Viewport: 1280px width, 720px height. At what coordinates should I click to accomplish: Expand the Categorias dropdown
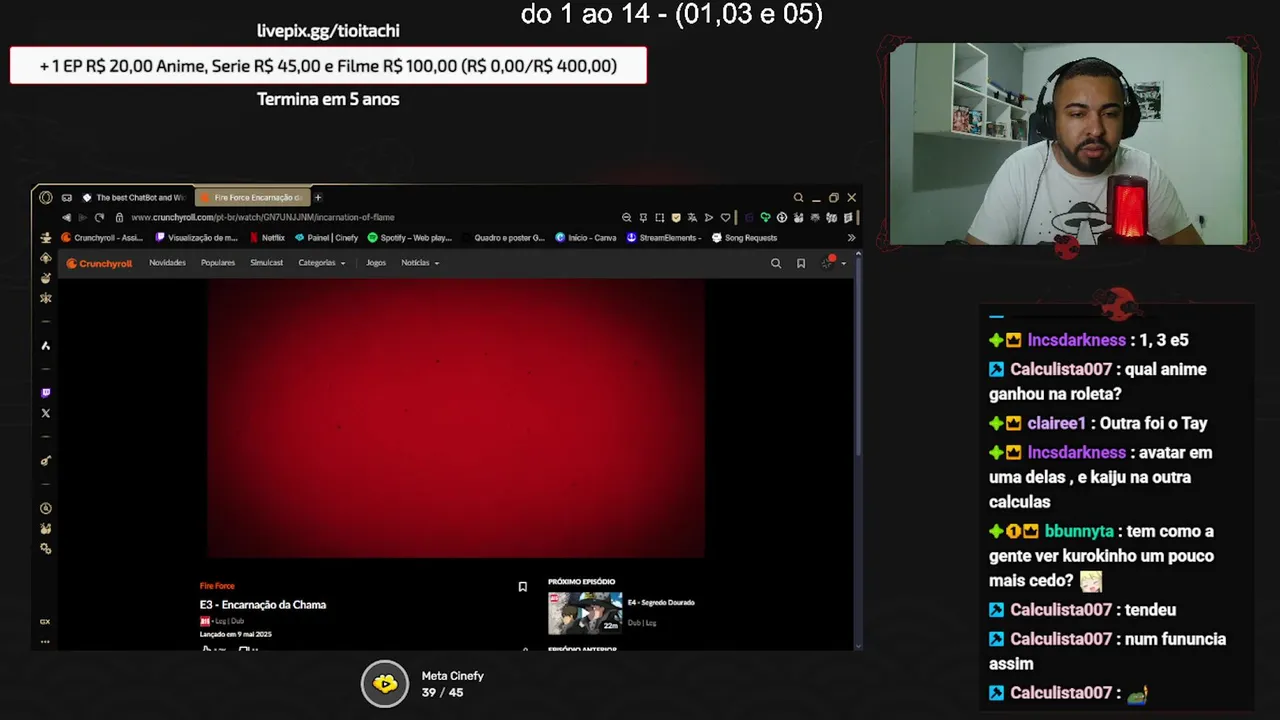(x=322, y=263)
